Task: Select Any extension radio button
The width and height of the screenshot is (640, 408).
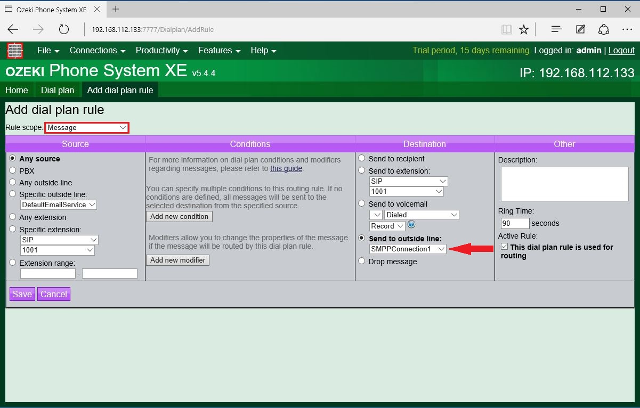Action: click(x=13, y=217)
